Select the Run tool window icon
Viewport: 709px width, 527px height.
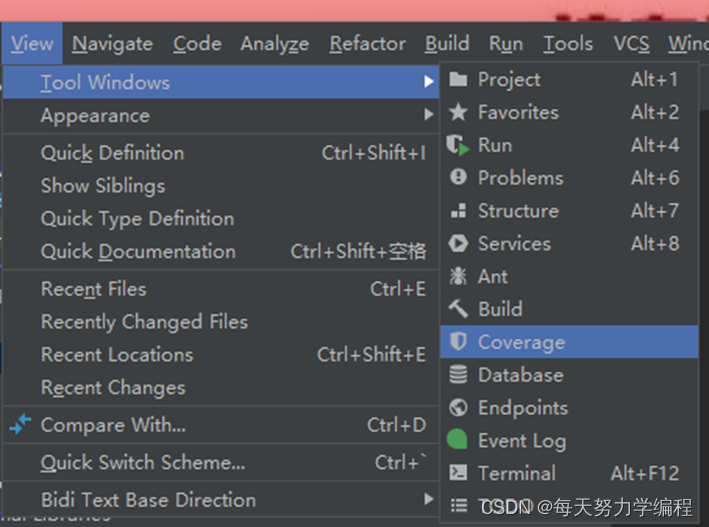click(458, 145)
